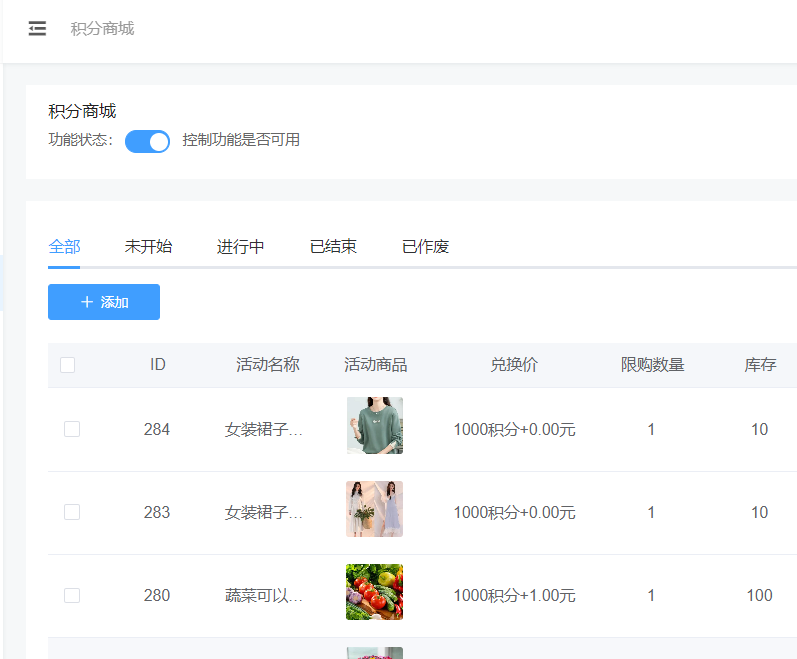Switch to the 进行中 tab

240,247
